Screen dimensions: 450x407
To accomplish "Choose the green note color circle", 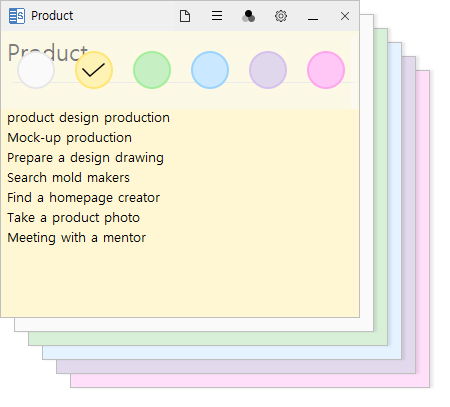I will (152, 70).
